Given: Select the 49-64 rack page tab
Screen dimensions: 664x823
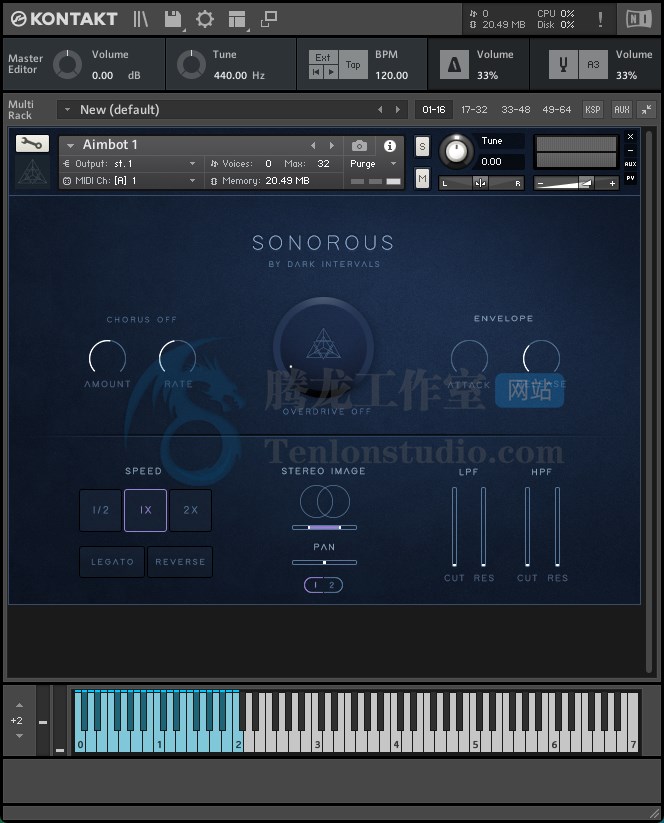Looking at the screenshot, I should coord(556,110).
